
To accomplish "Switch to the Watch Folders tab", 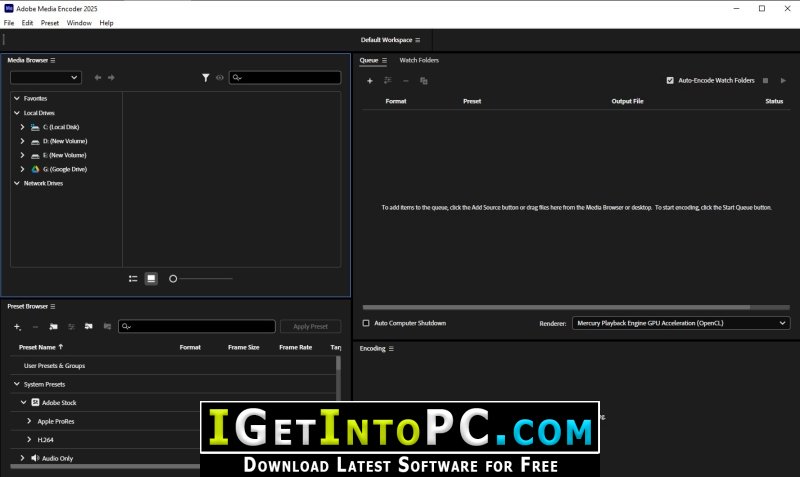I will click(x=419, y=60).
